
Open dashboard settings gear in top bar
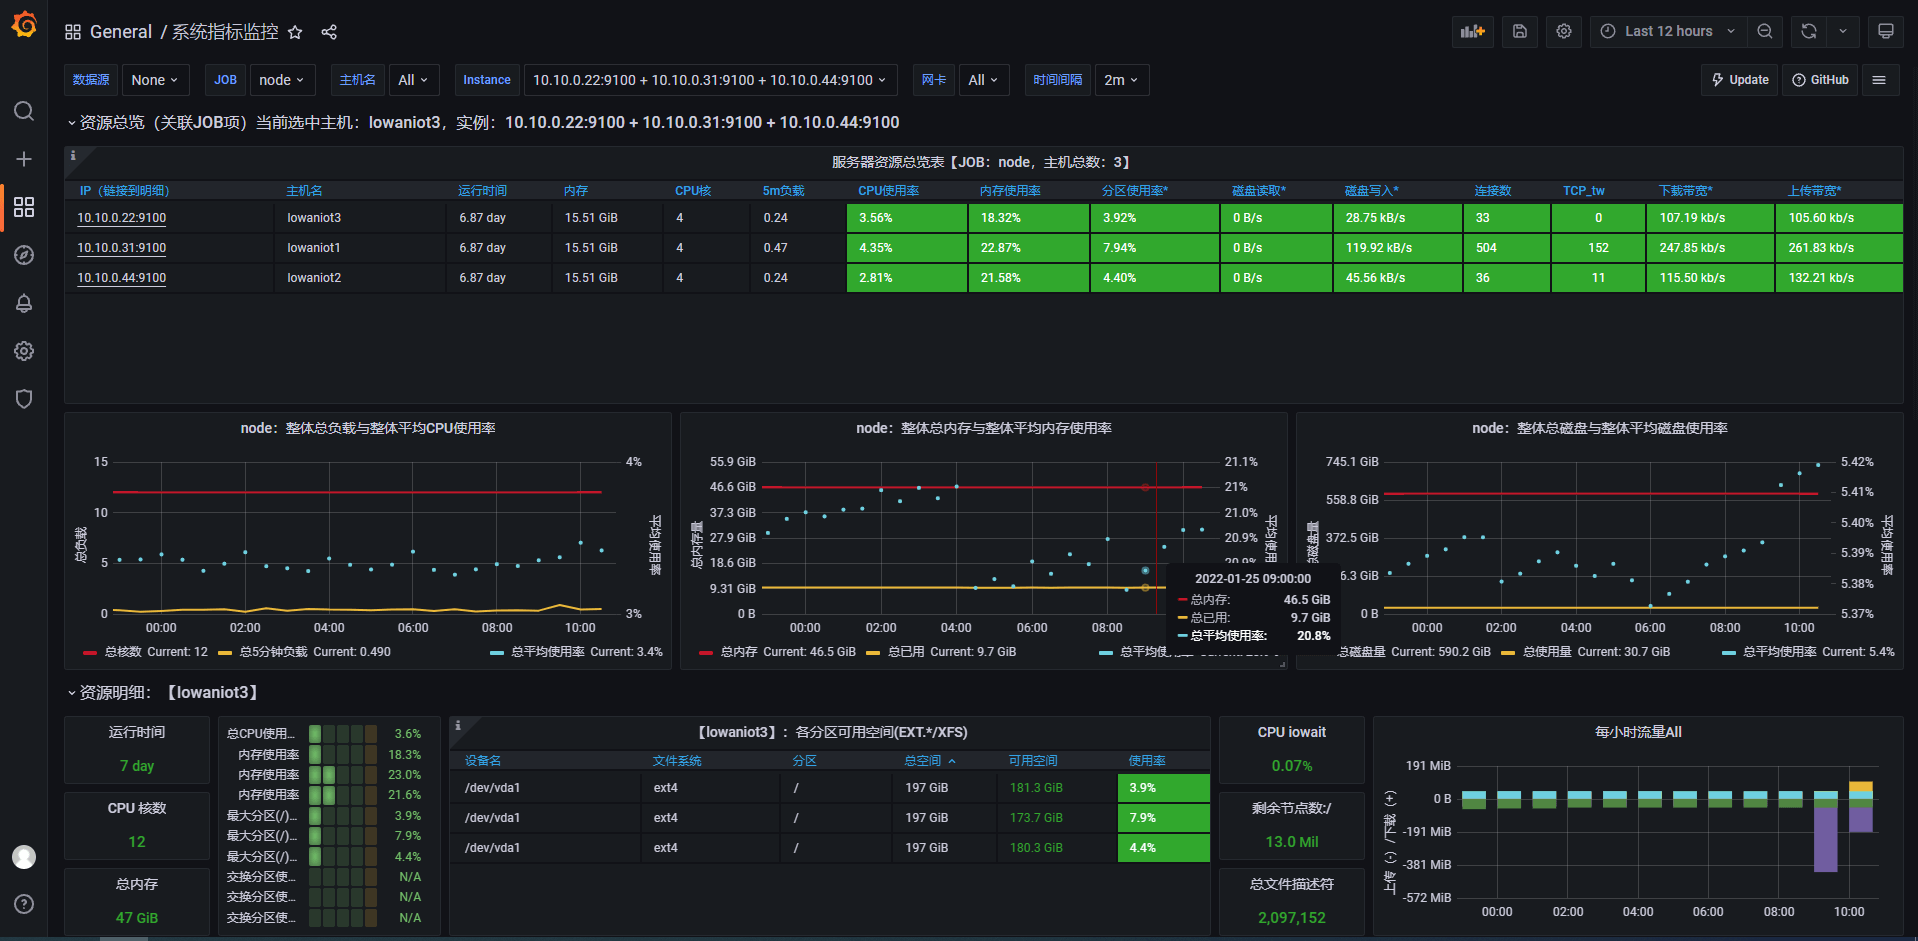coord(1564,31)
